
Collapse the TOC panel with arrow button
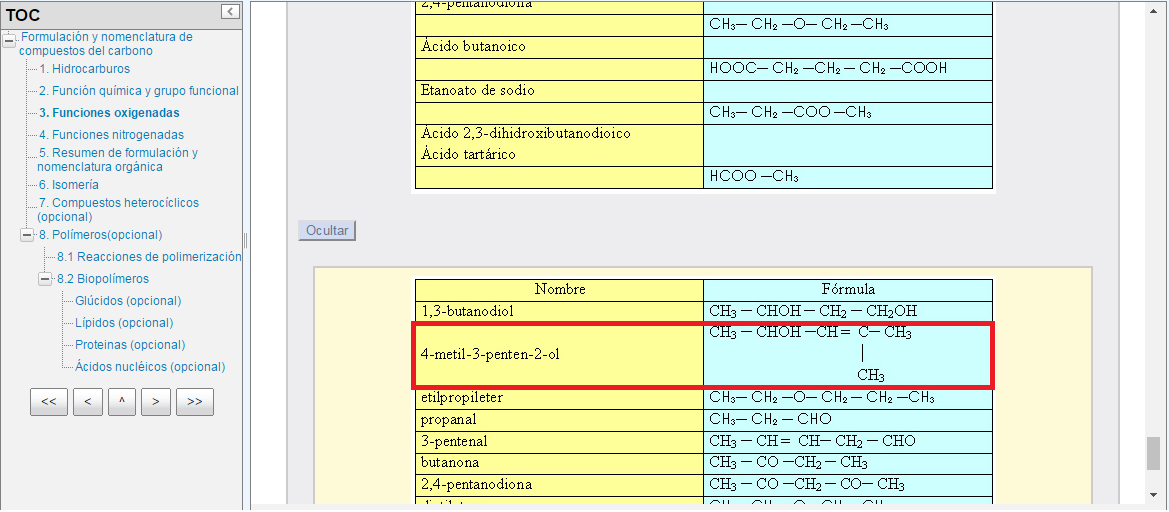point(230,12)
